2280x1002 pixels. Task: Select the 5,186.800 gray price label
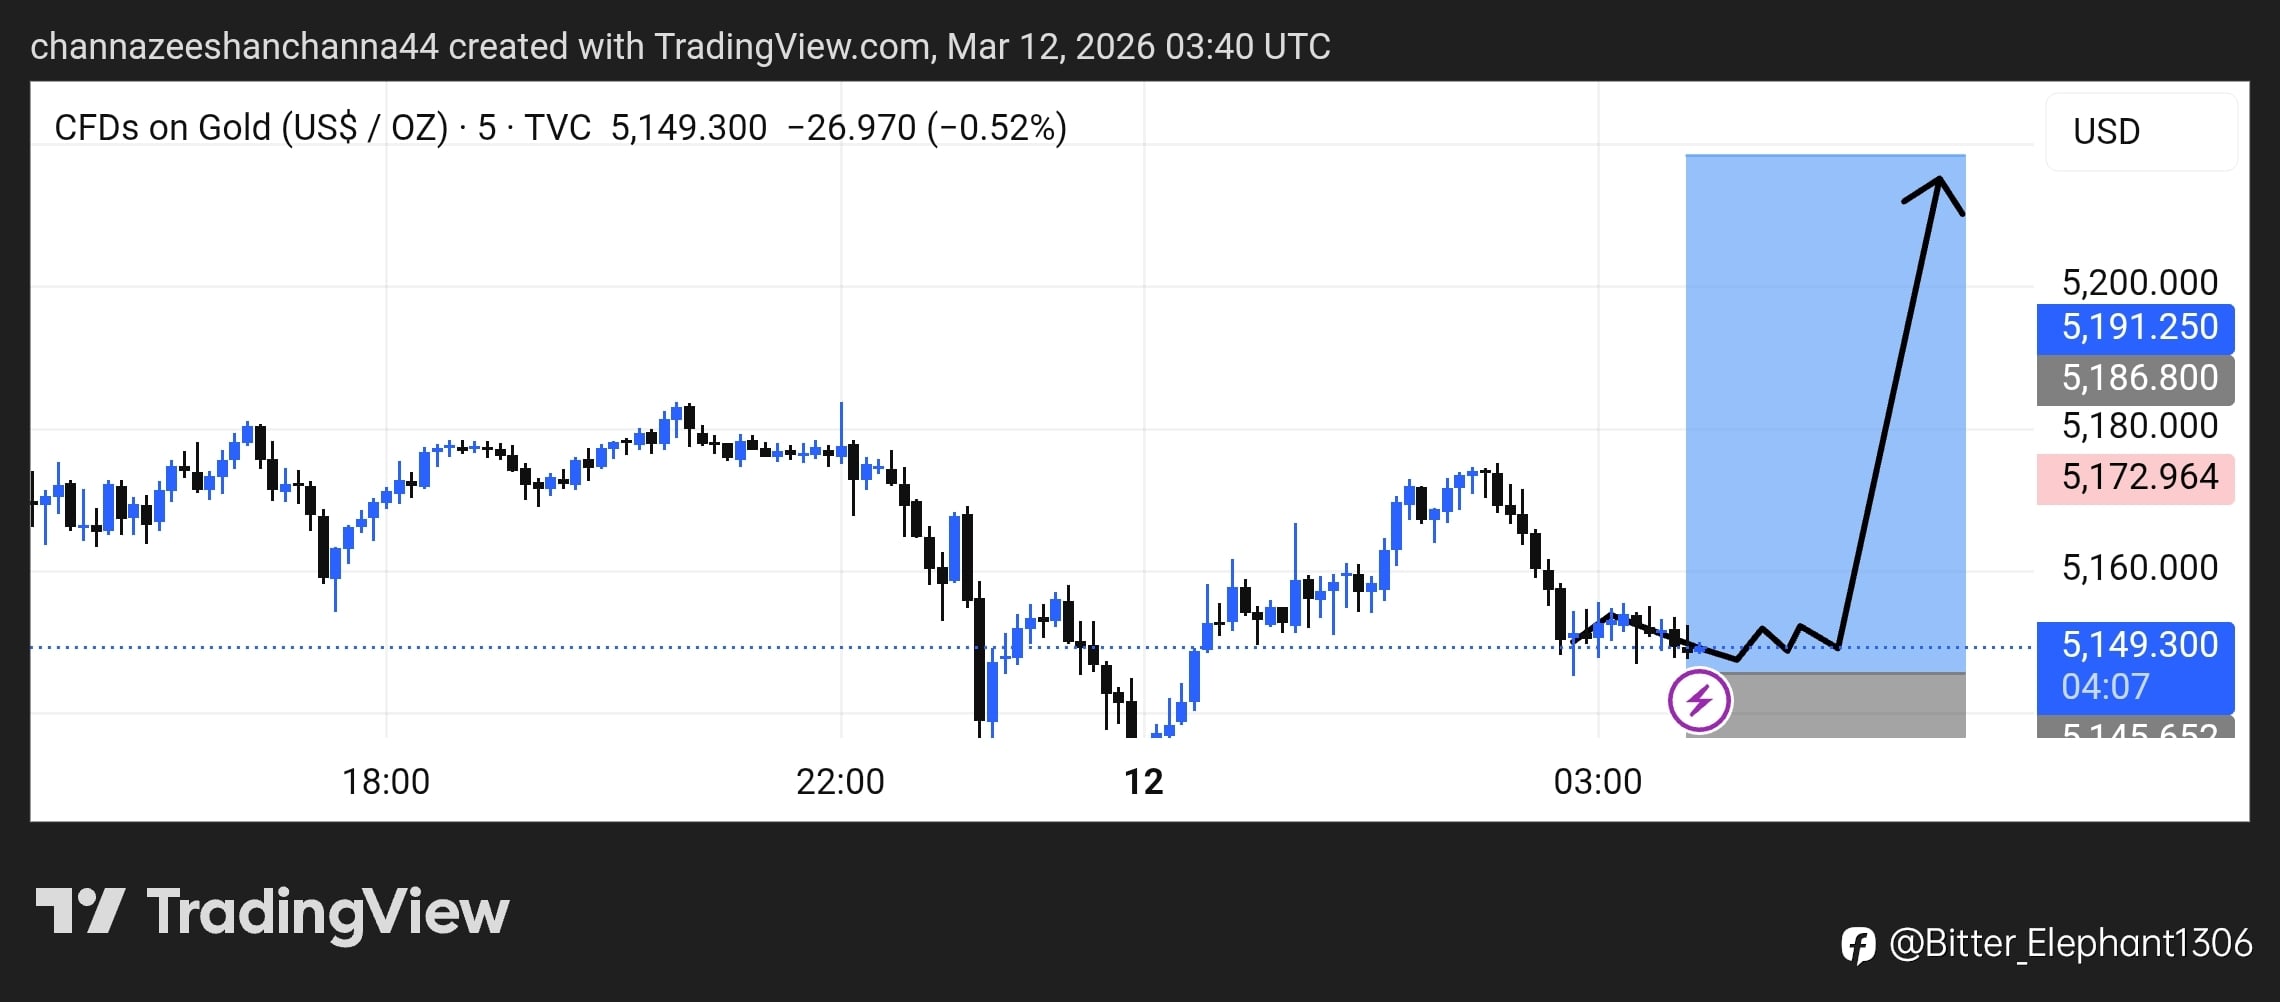(x=2135, y=379)
